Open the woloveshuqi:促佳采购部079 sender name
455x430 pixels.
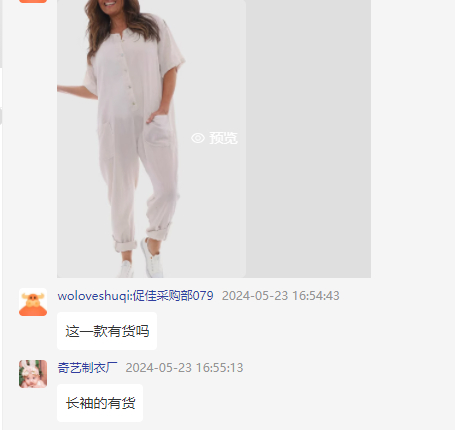coord(135,296)
